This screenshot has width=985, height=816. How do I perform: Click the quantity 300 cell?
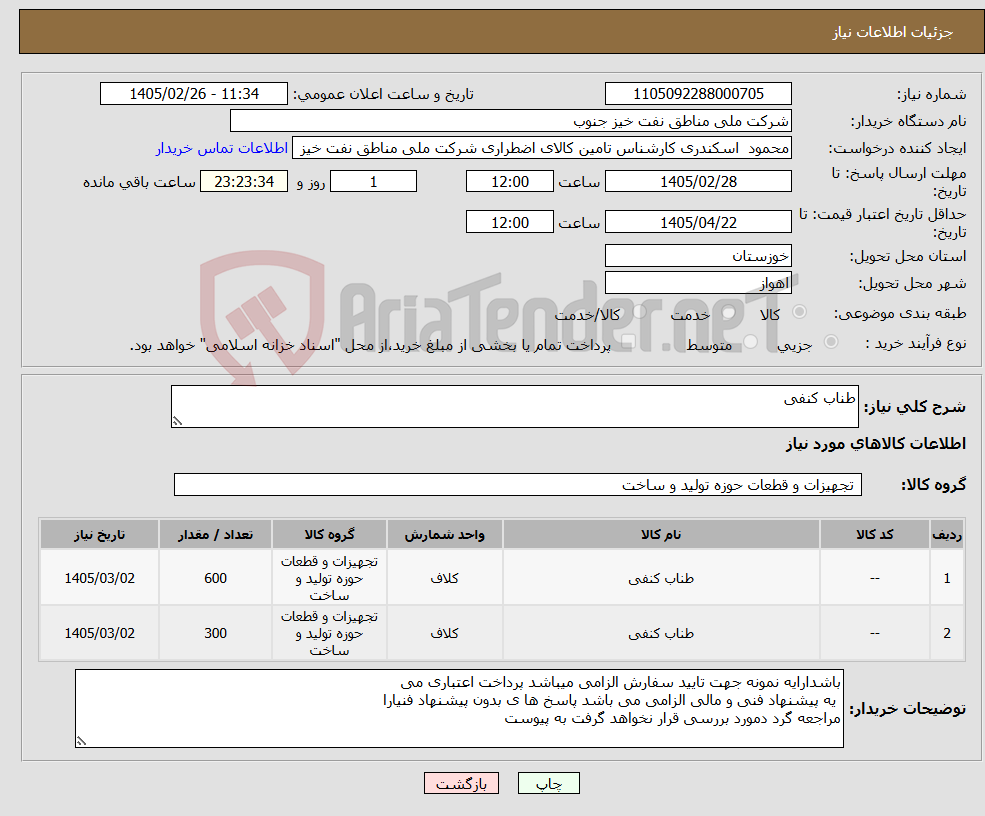click(x=215, y=633)
